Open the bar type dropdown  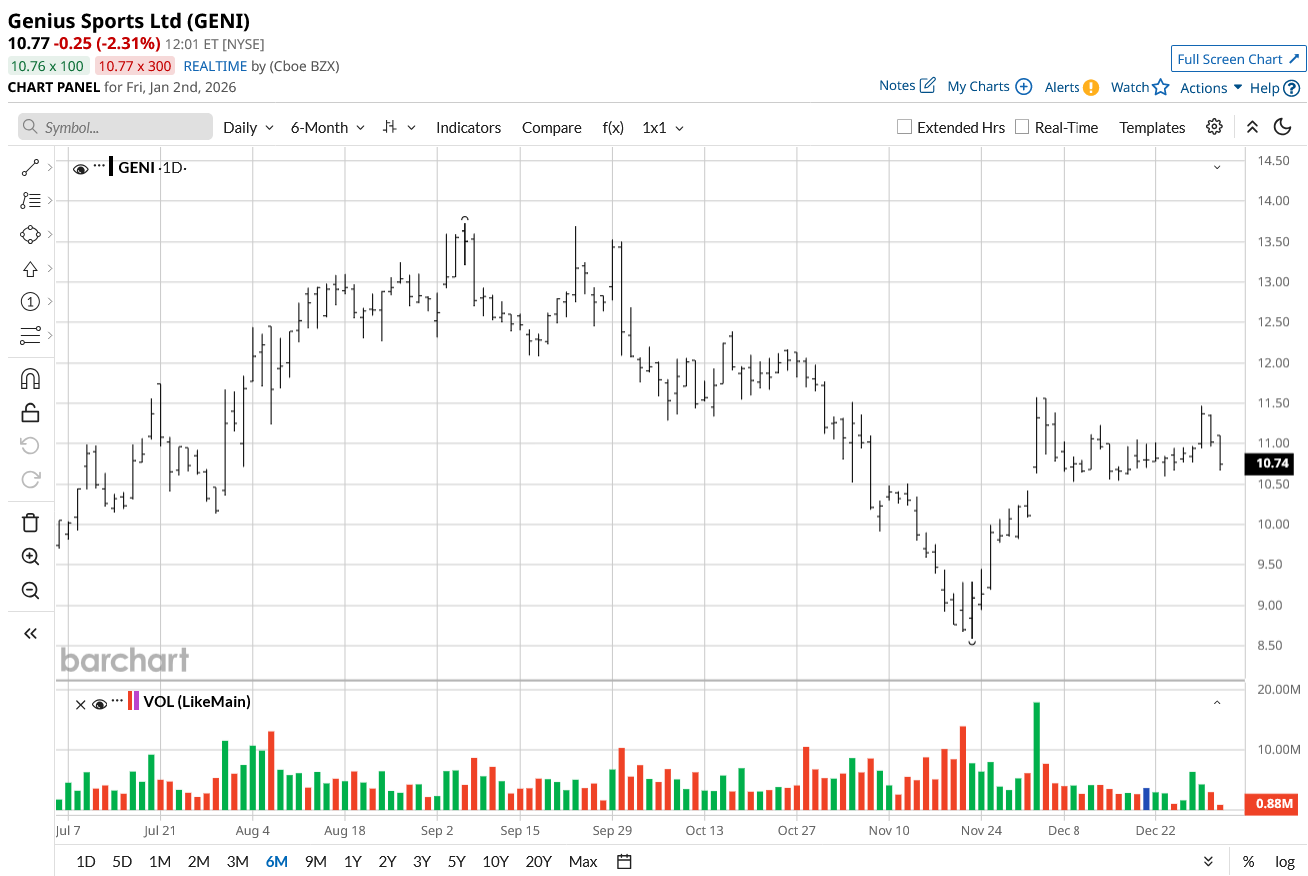pos(400,128)
